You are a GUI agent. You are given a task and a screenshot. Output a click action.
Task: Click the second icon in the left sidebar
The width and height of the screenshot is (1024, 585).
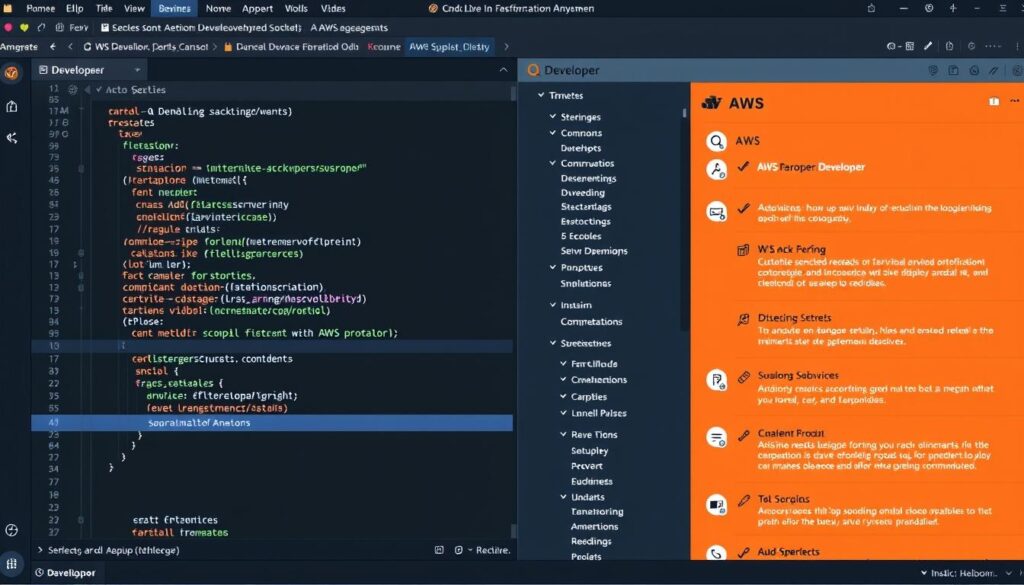12,106
